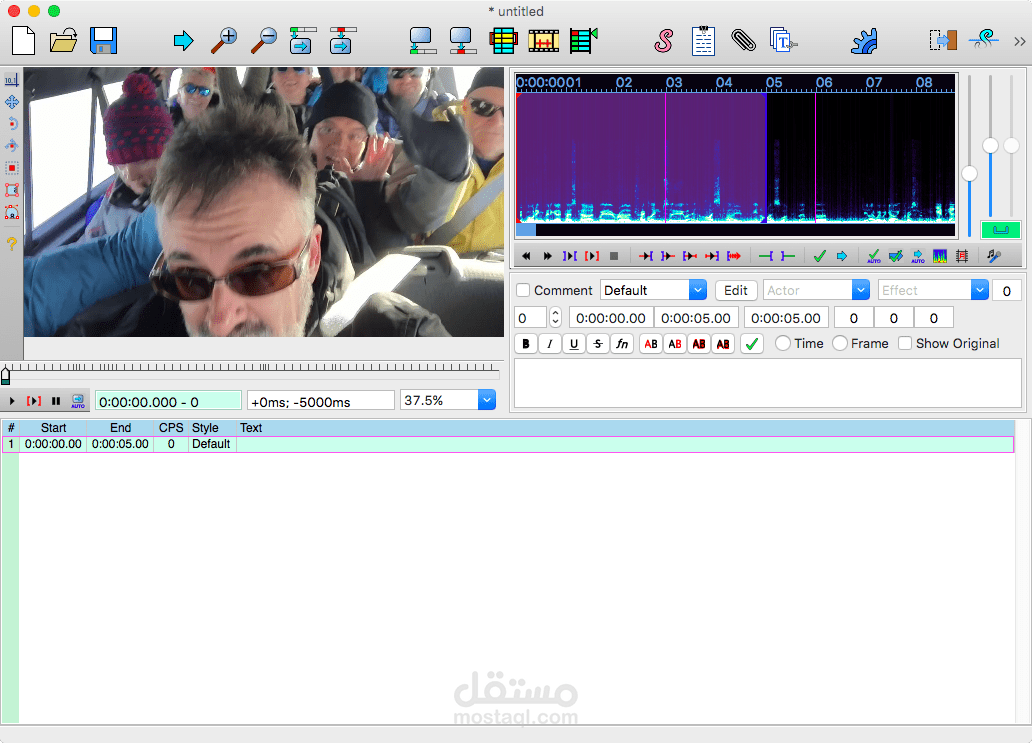Expand toolbar overflow chevrons
Screen dimensions: 1032x743
click(x=1019, y=41)
